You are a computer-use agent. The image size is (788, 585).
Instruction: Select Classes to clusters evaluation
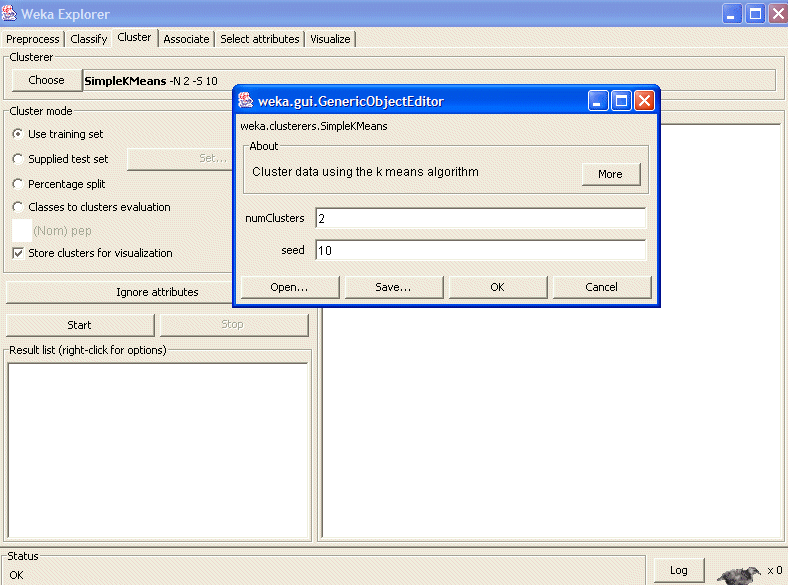(x=18, y=207)
